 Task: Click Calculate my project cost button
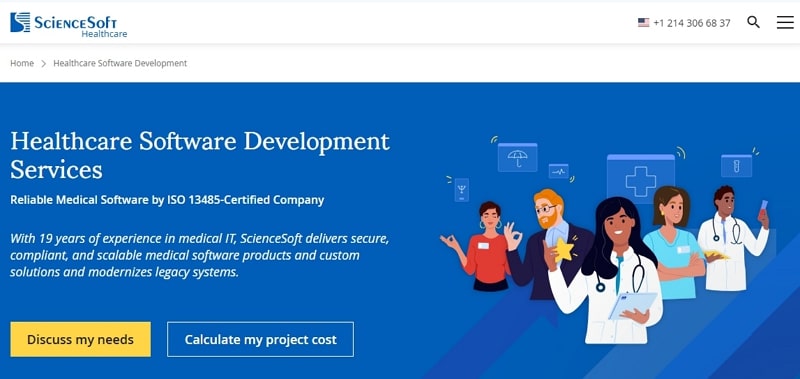coord(260,339)
